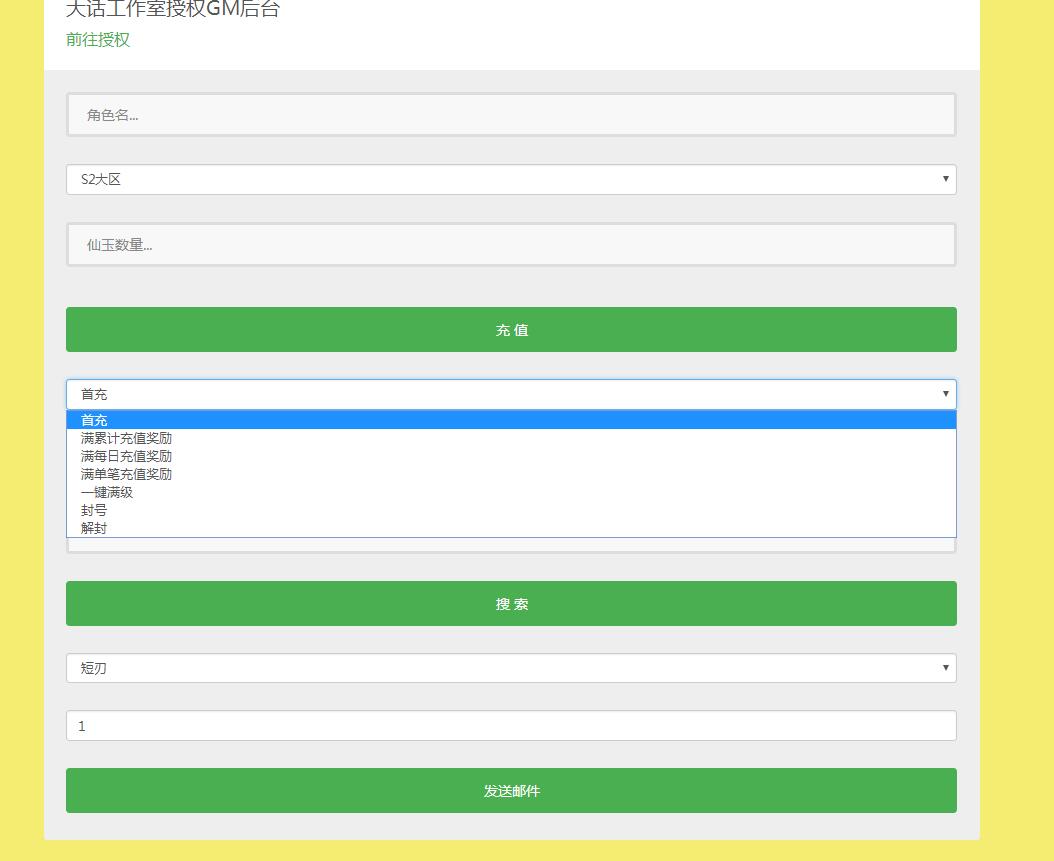This screenshot has height=861, width=1054.
Task: Click the input field hidden behind dropdown list
Action: pyautogui.click(x=511, y=545)
